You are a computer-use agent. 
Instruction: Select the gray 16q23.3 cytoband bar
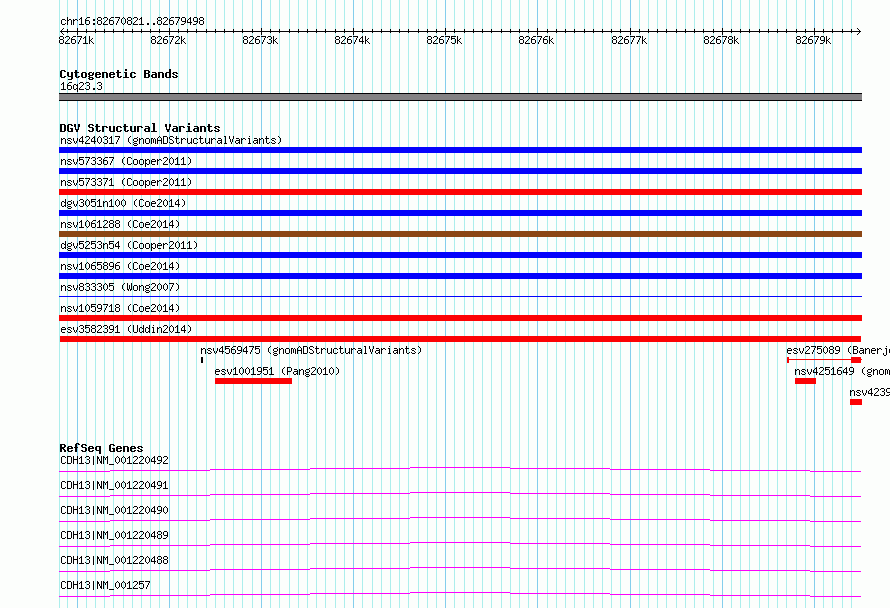460,97
